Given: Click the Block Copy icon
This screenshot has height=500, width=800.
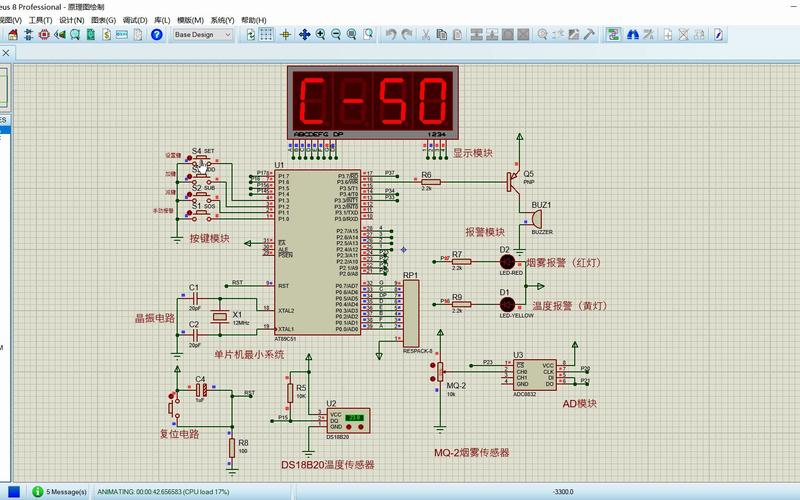Looking at the screenshot, I should click(477, 35).
